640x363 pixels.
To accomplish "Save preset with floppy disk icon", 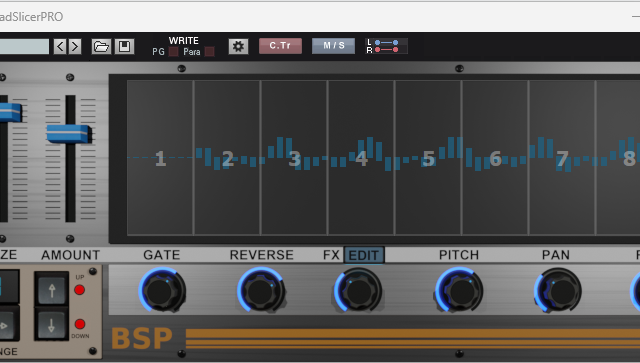I will 124,47.
